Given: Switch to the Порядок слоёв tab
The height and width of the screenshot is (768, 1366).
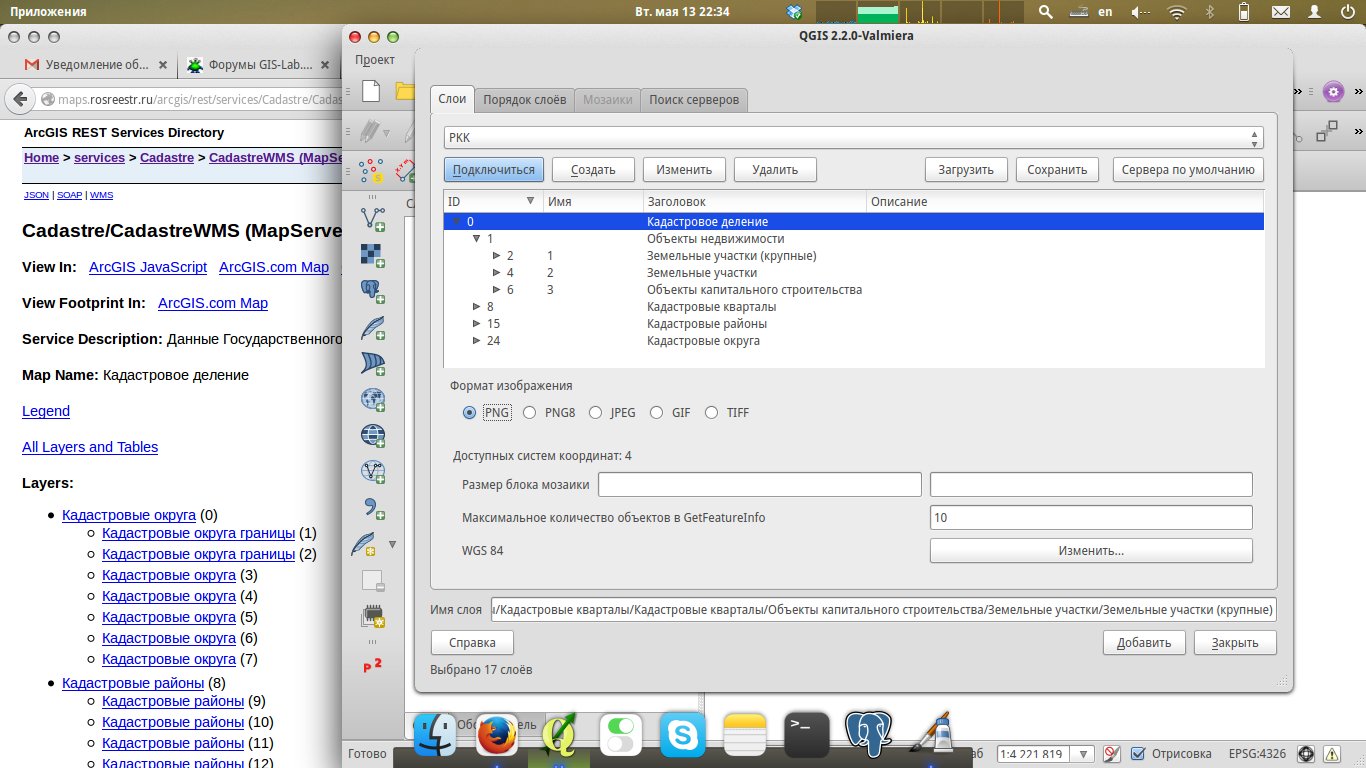Looking at the screenshot, I should [x=525, y=100].
